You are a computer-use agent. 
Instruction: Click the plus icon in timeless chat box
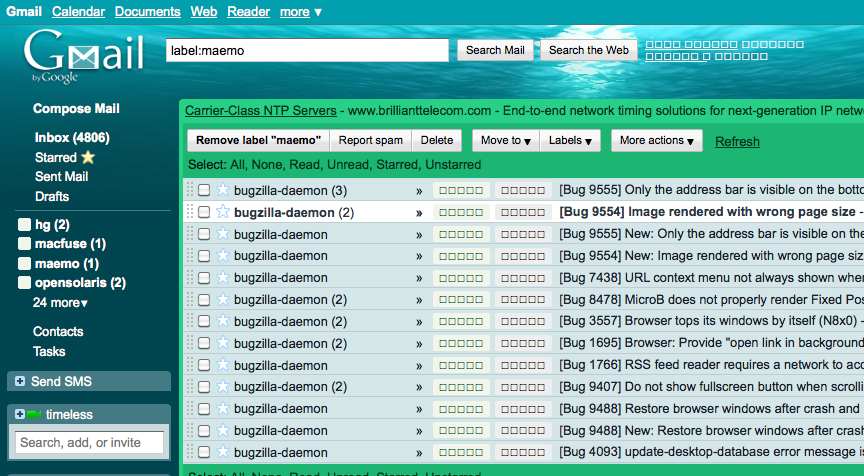tap(19, 414)
